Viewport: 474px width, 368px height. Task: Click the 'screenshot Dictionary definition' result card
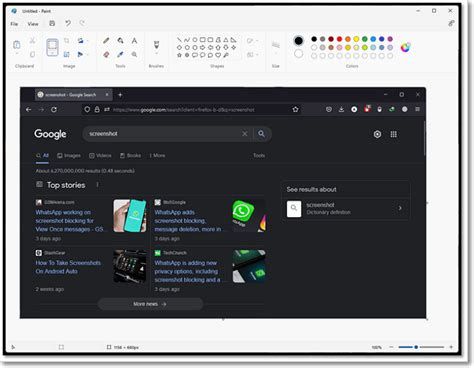tap(345, 208)
